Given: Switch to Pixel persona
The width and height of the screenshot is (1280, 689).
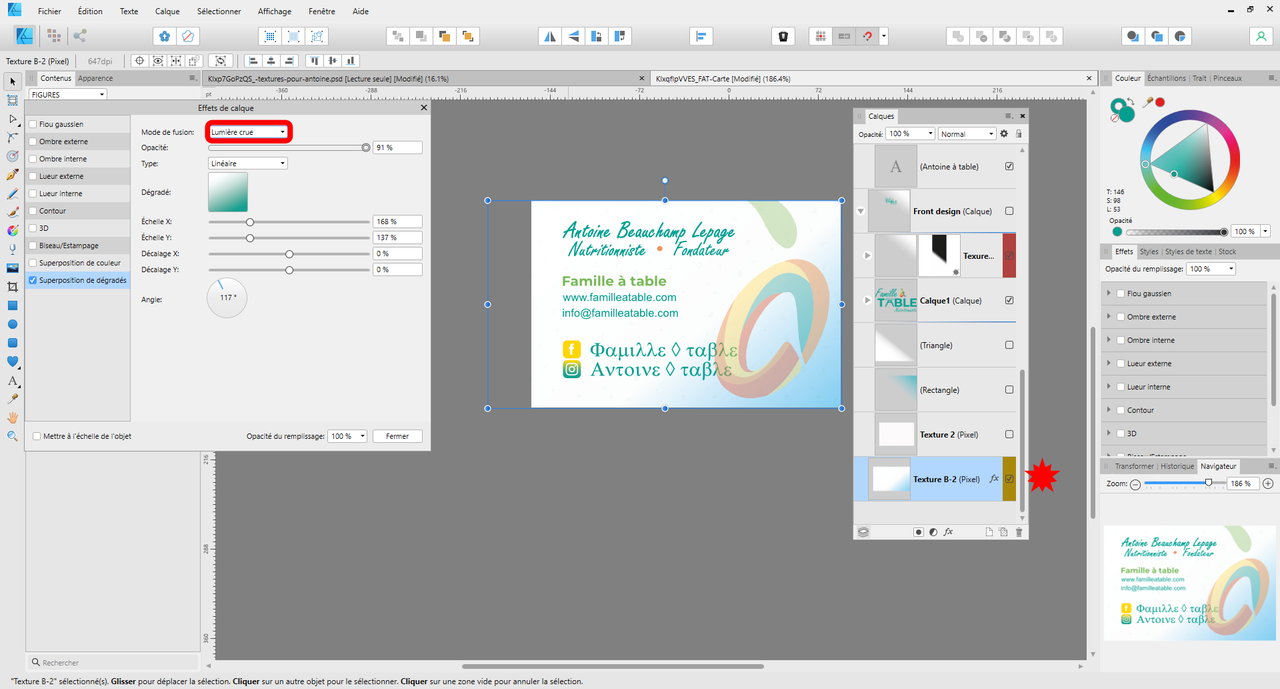Looking at the screenshot, I should [53, 36].
